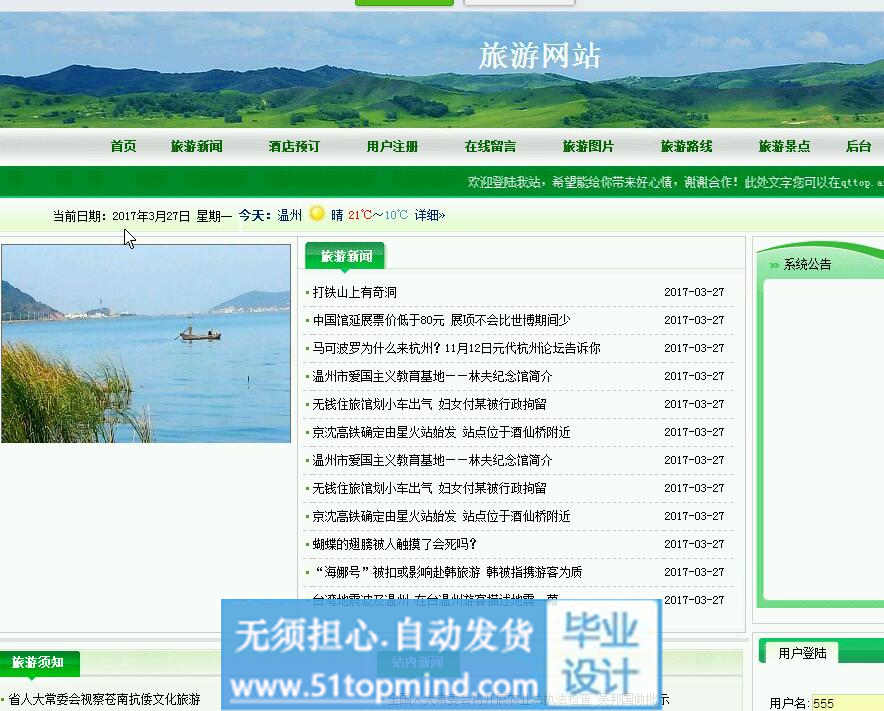The width and height of the screenshot is (884, 711).
Task: Open the 首页 home navigation item
Action: [123, 147]
